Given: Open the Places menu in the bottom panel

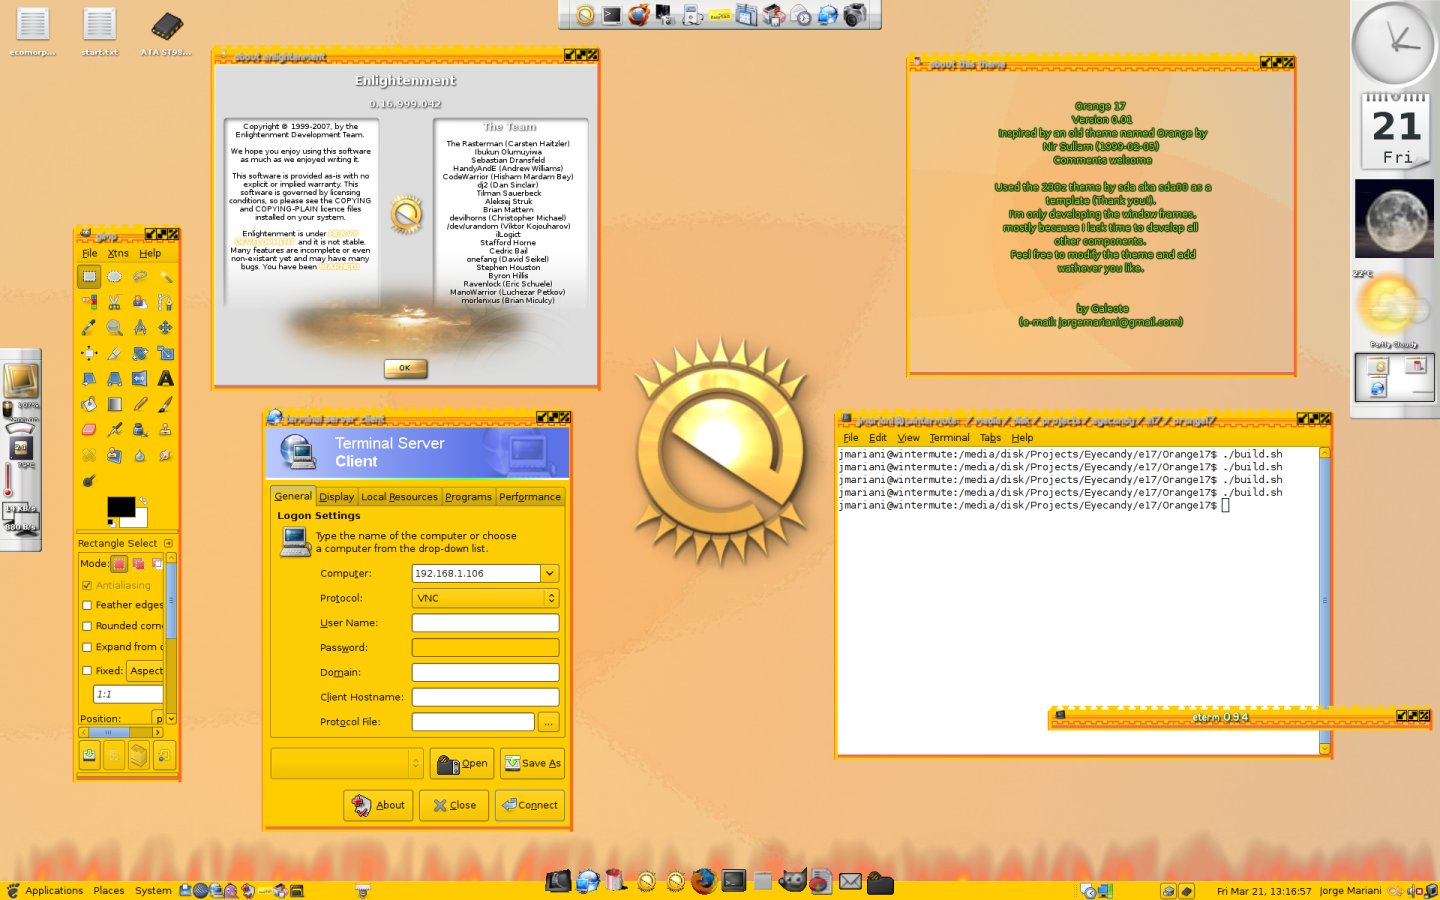Looking at the screenshot, I should tap(108, 890).
